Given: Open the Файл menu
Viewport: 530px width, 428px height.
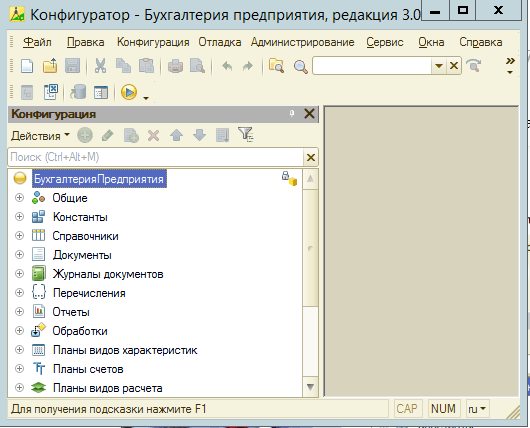Looking at the screenshot, I should click(x=37, y=42).
